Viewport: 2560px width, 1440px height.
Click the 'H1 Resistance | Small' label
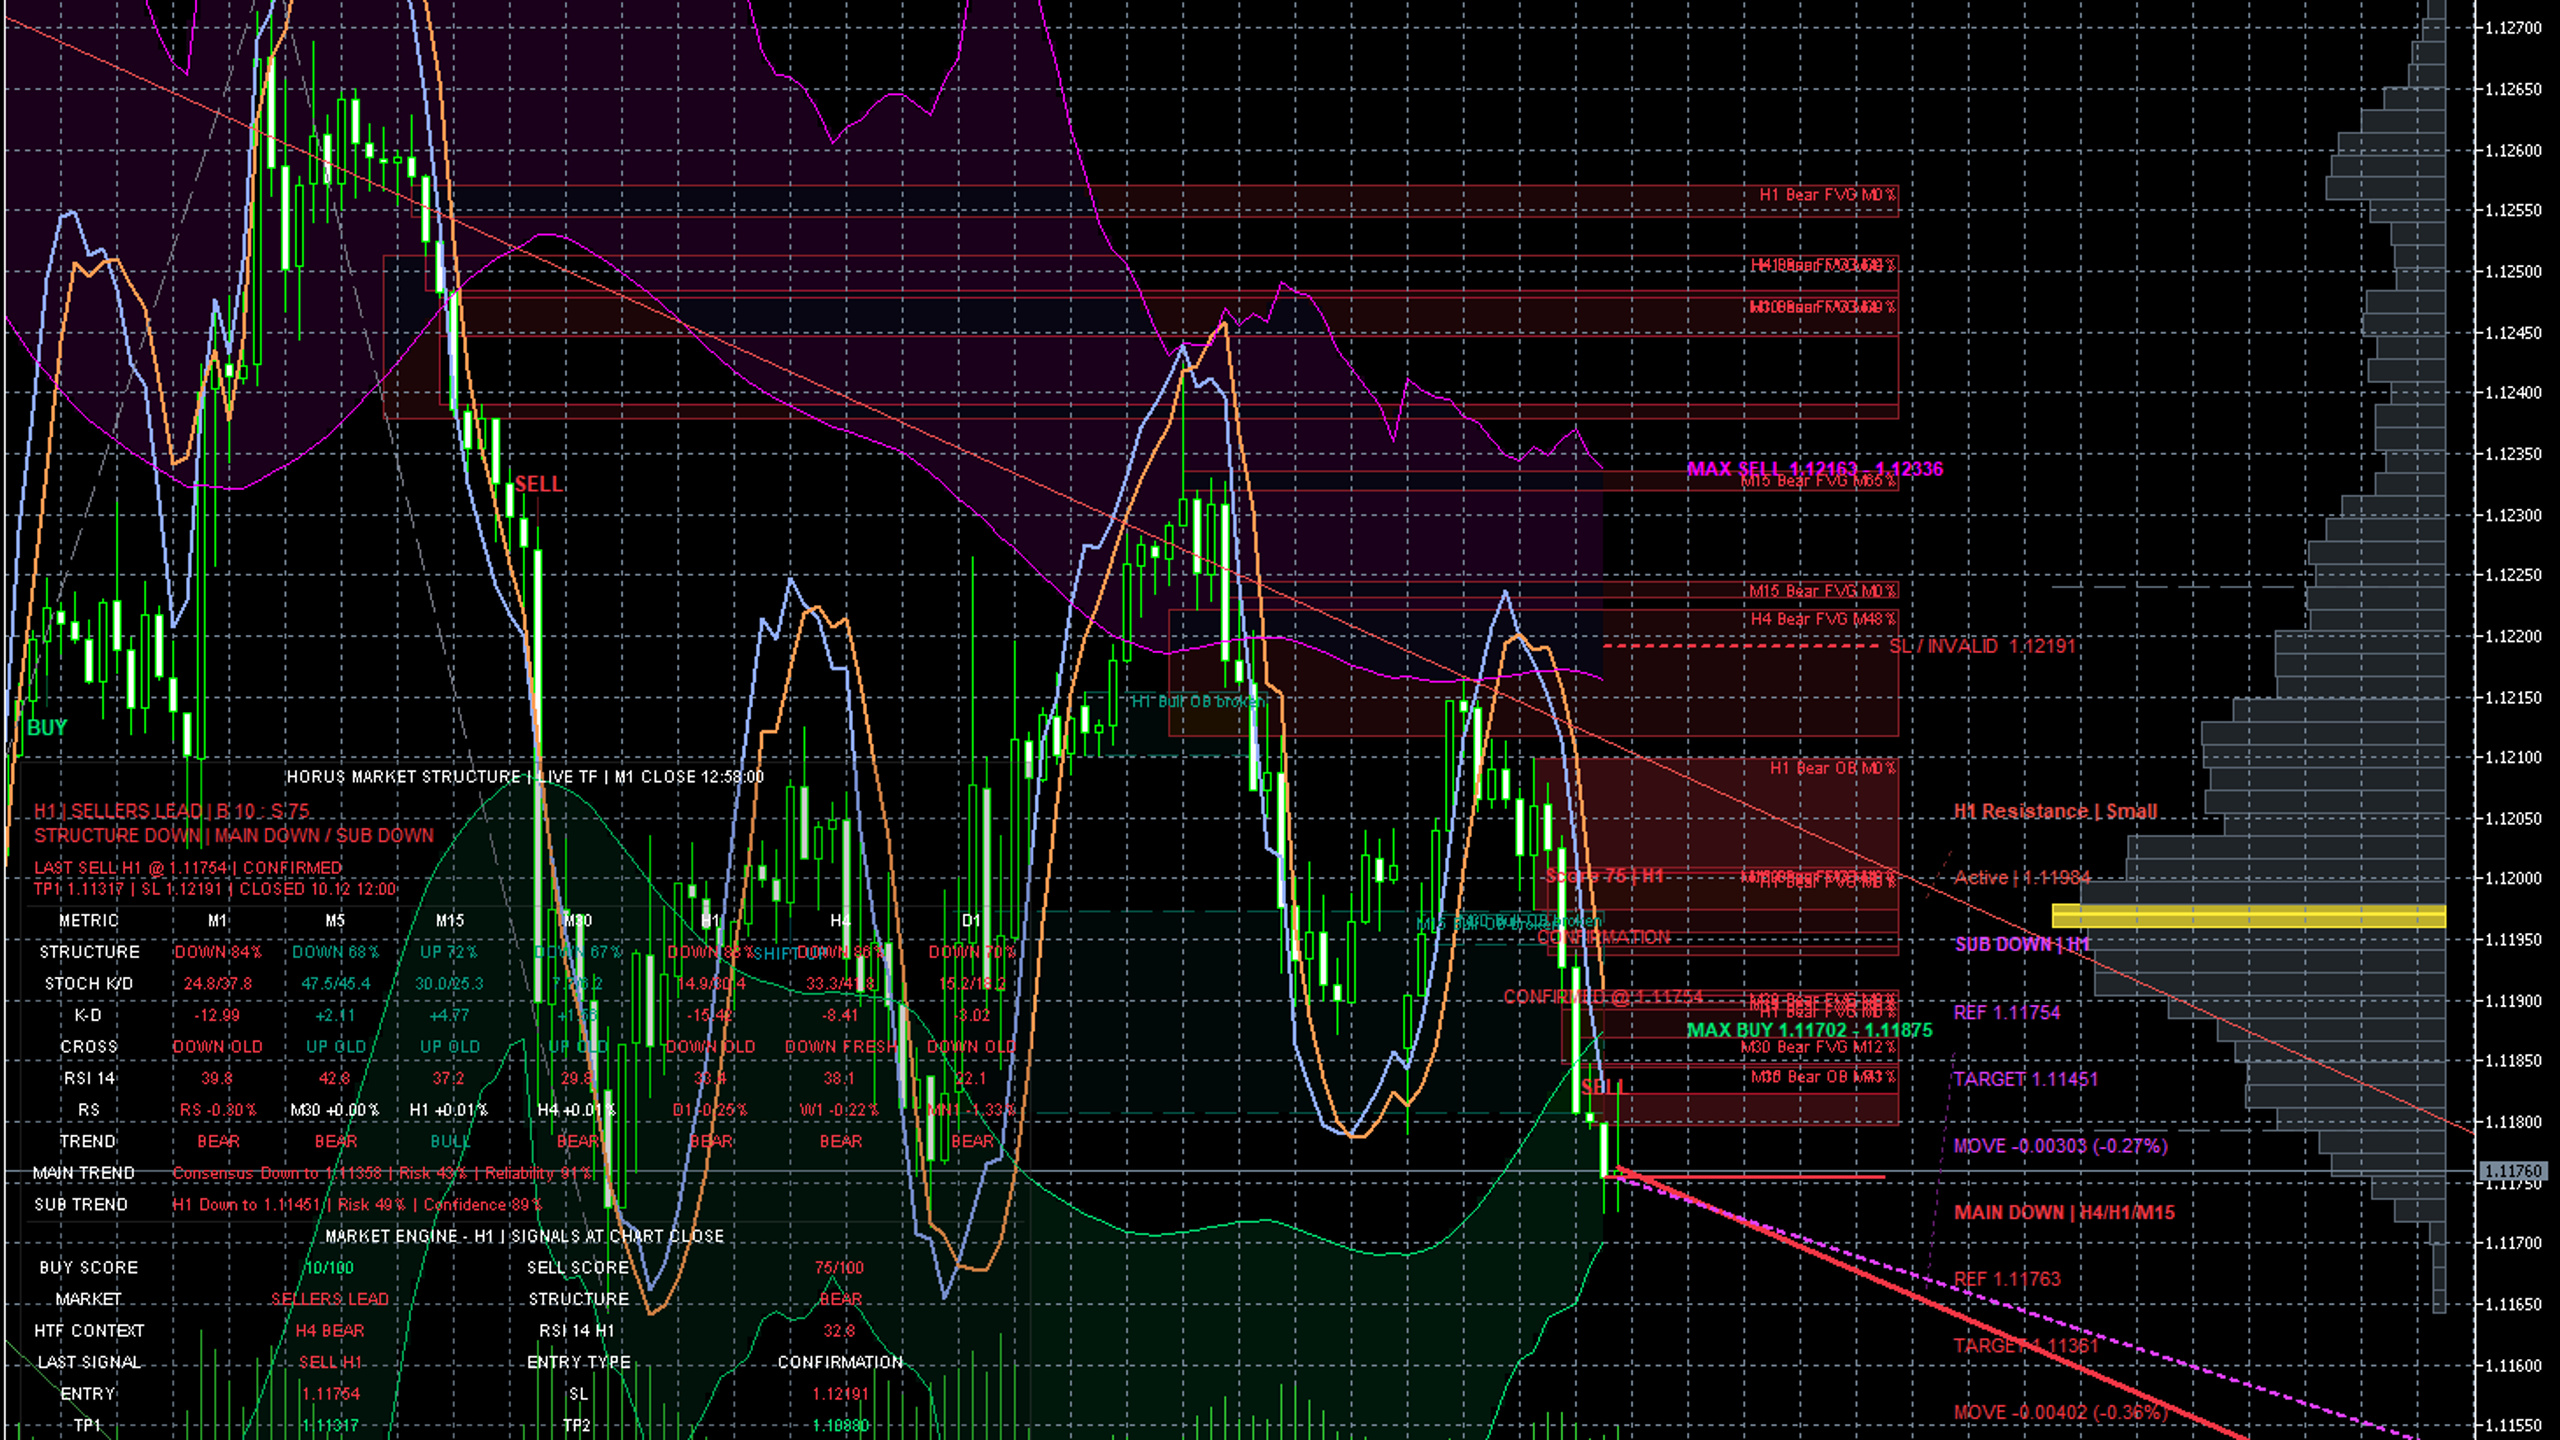coord(2055,811)
